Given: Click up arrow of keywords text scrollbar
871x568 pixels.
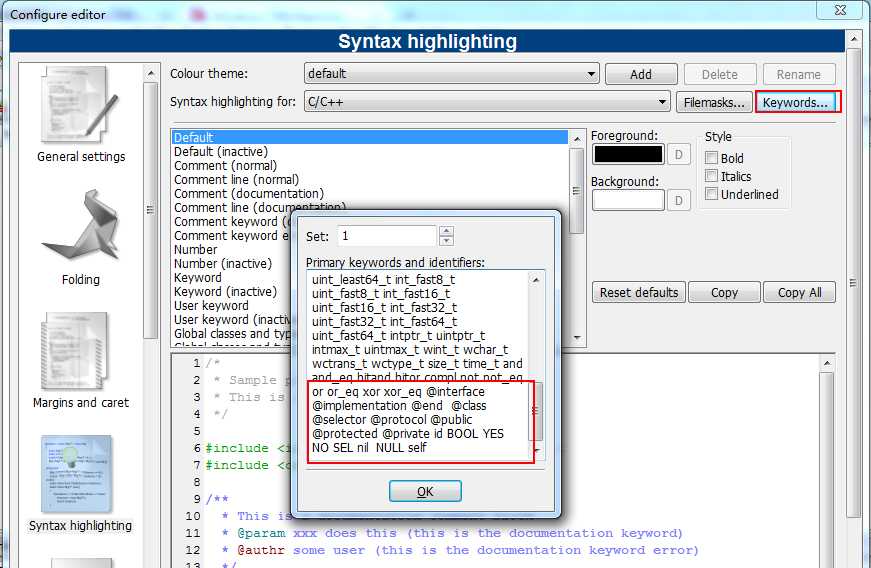Looking at the screenshot, I should point(536,280).
